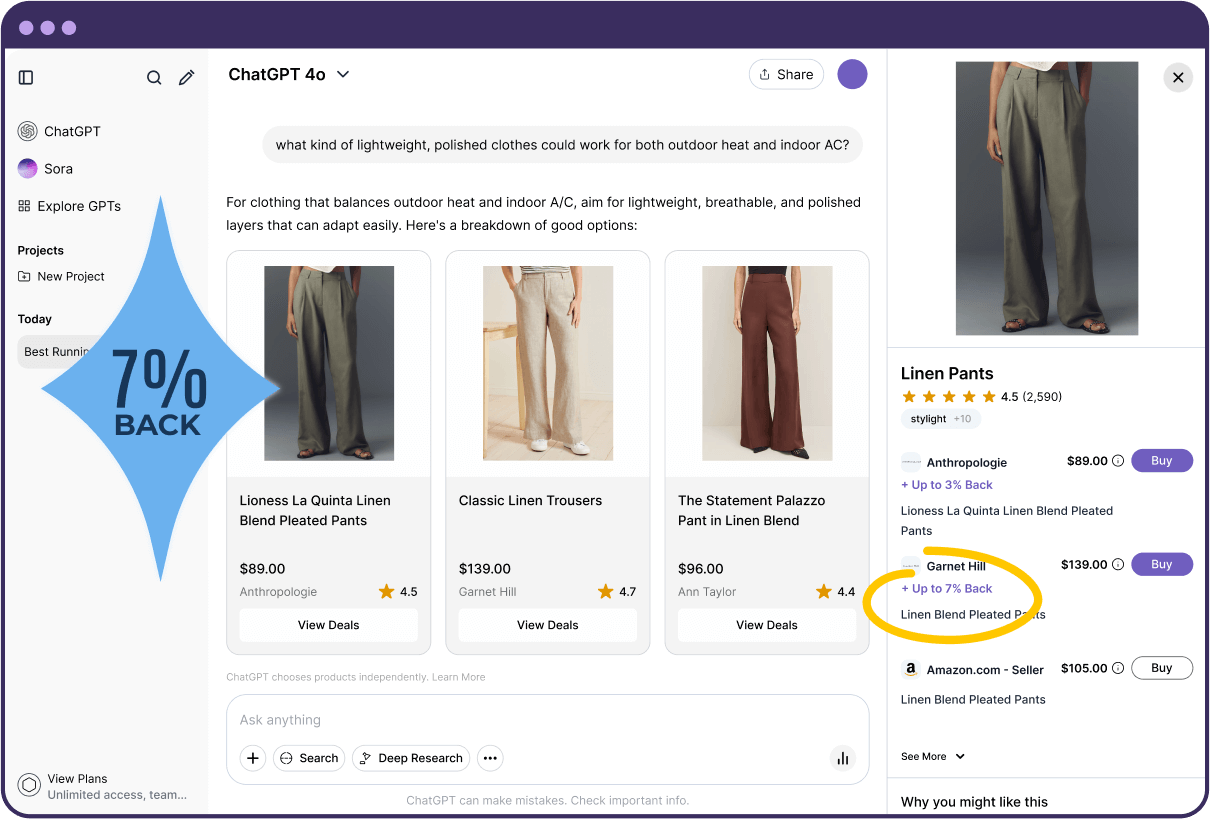Viewport: 1210px width, 819px height.
Task: Open the large linen pants product image
Action: 1047,198
